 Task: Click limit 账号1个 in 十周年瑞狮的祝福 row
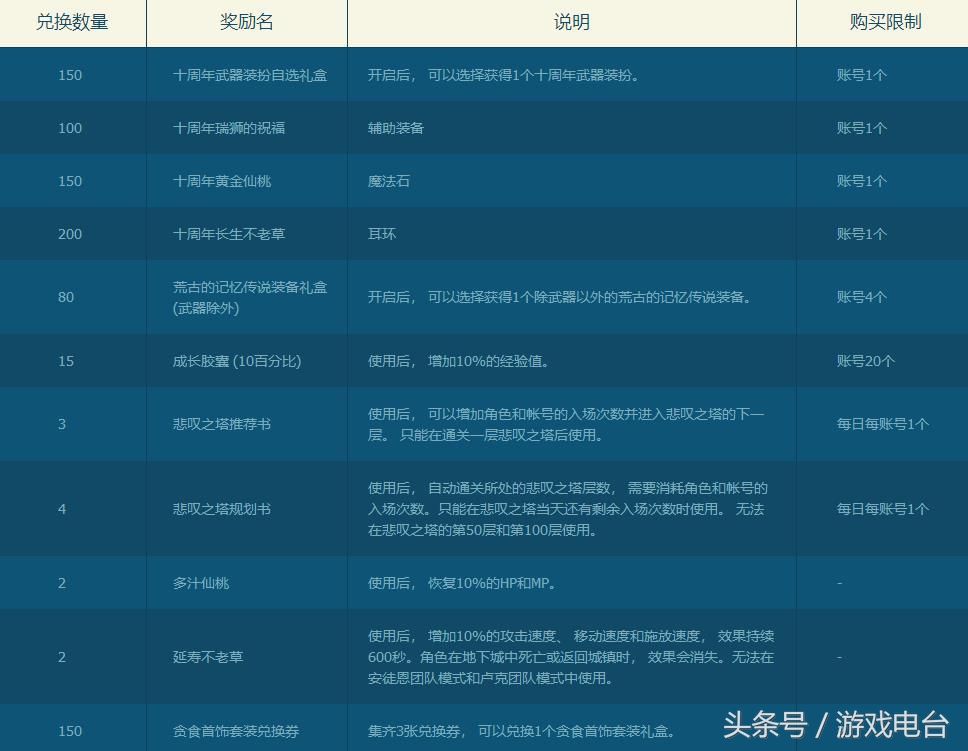click(x=862, y=128)
